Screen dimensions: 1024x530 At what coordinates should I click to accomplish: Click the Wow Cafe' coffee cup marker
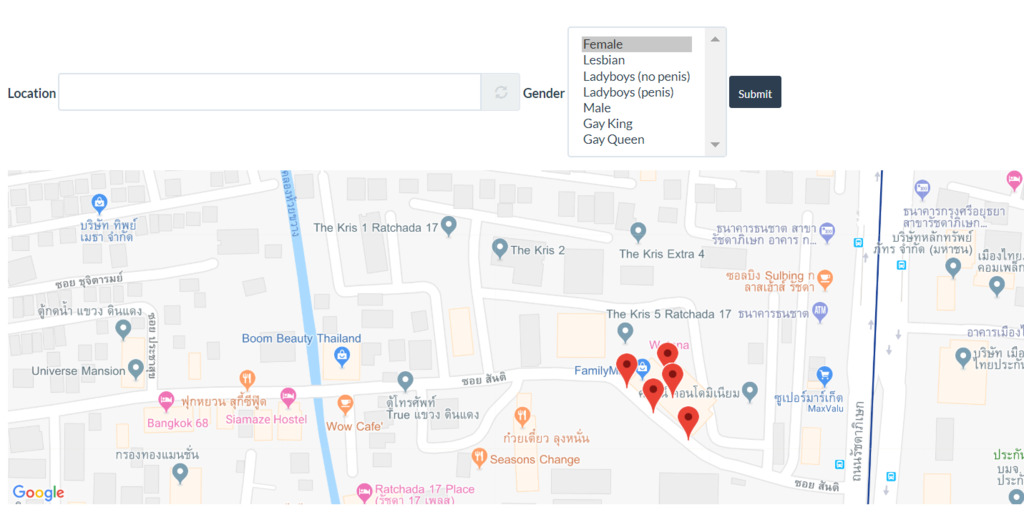tap(345, 405)
